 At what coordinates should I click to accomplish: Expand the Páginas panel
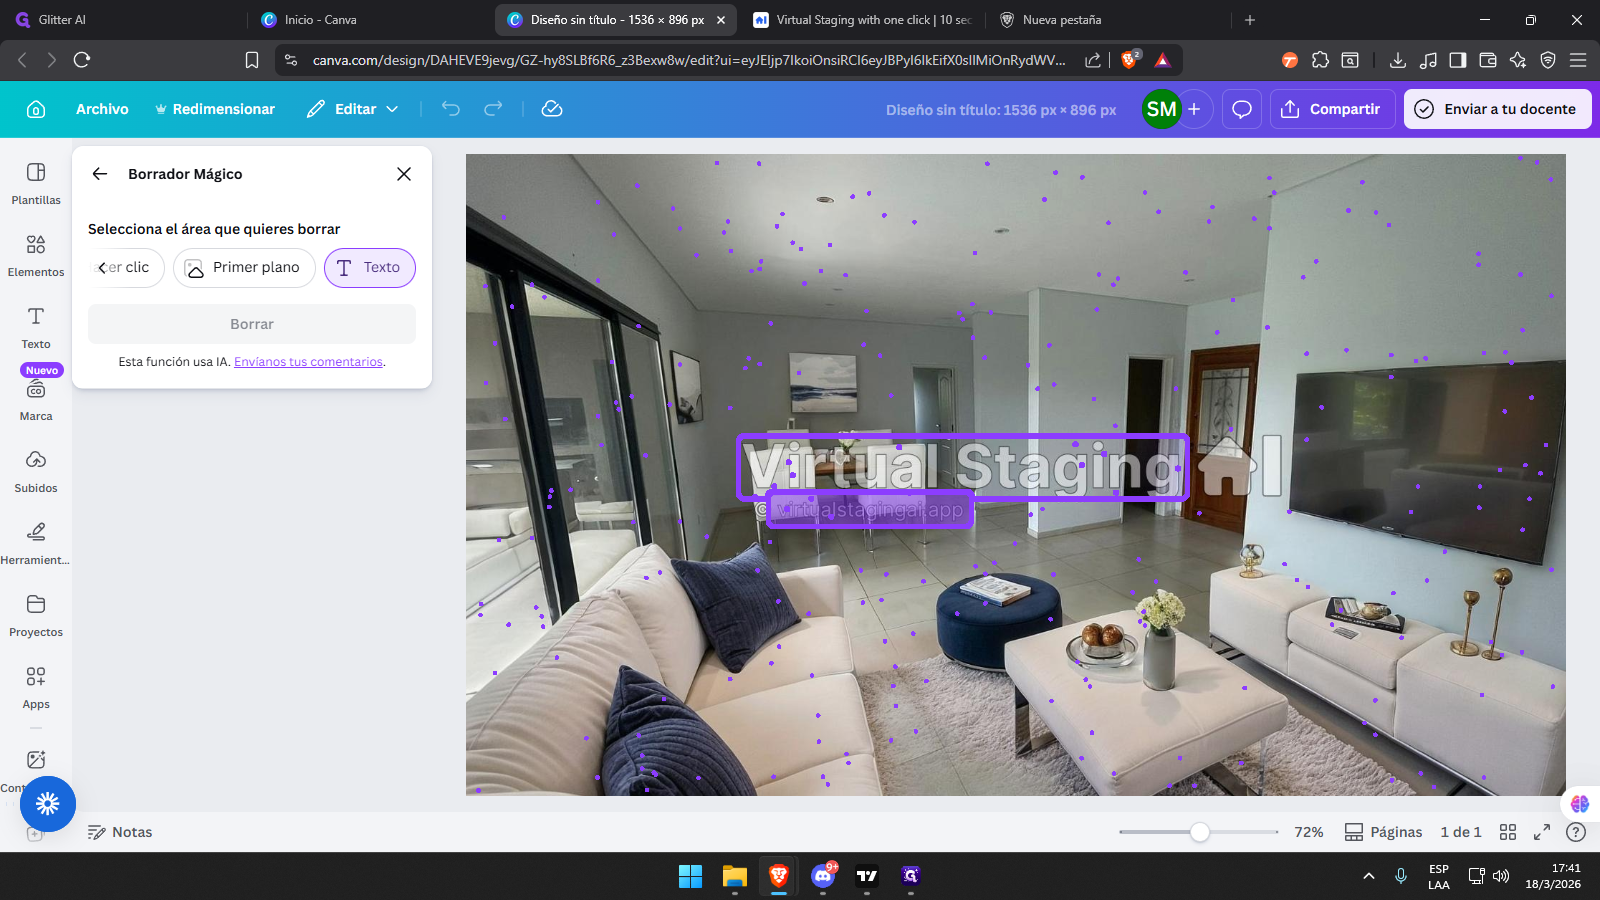pyautogui.click(x=1383, y=832)
